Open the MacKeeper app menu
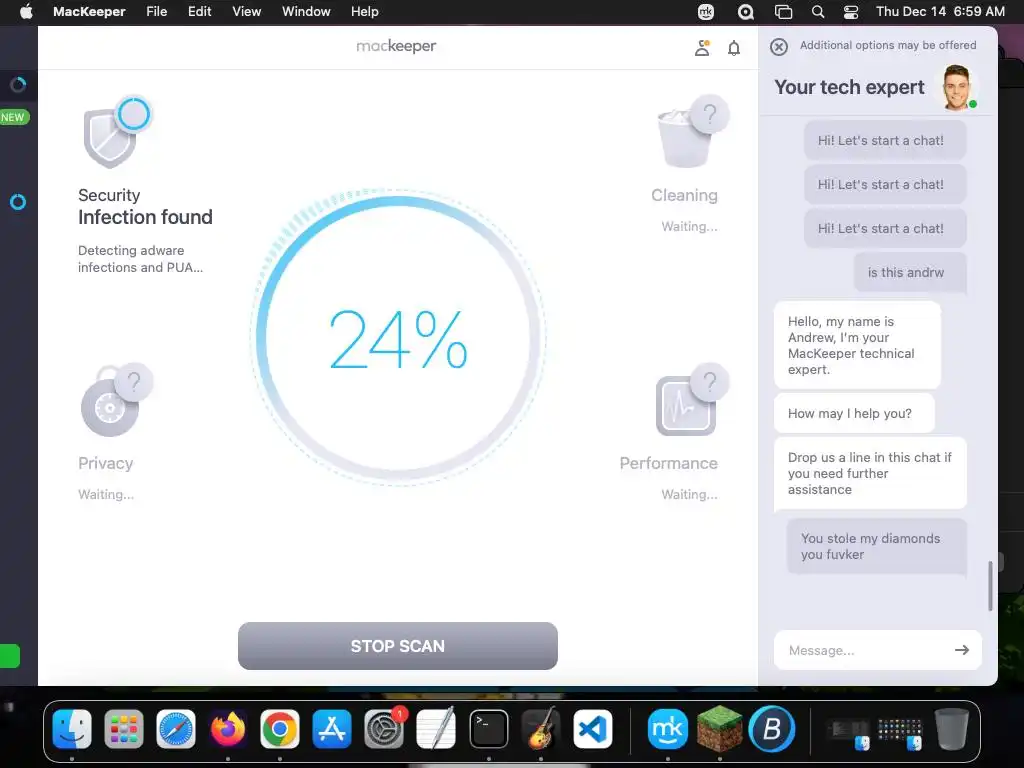The image size is (1024, 768). pyautogui.click(x=89, y=11)
